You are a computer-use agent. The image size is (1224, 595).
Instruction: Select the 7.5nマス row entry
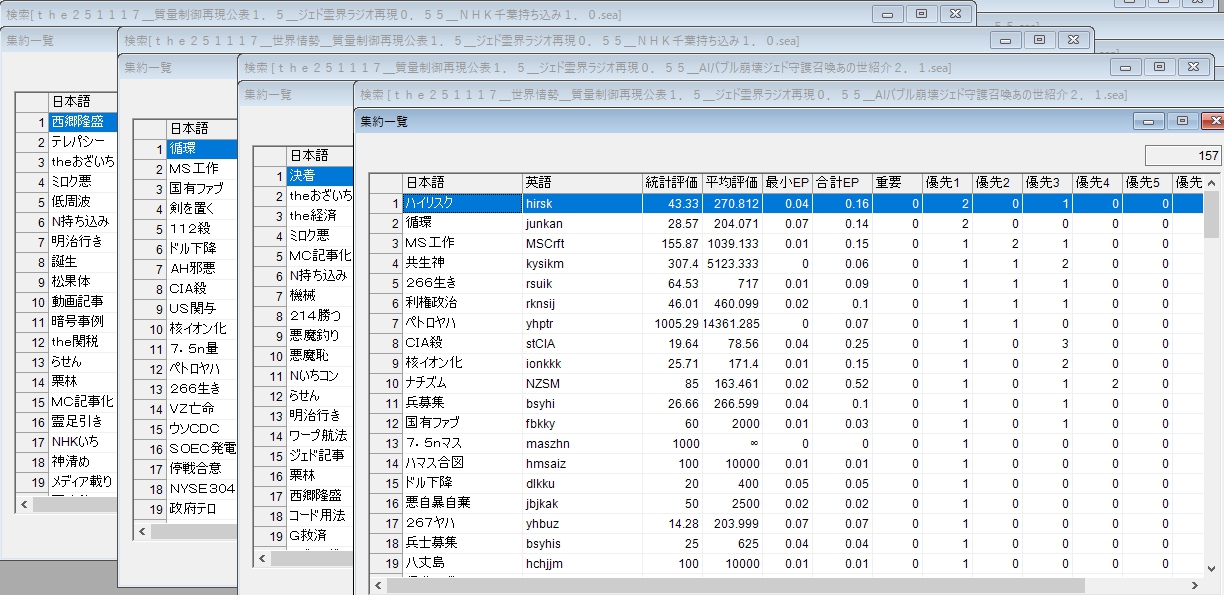coord(461,443)
